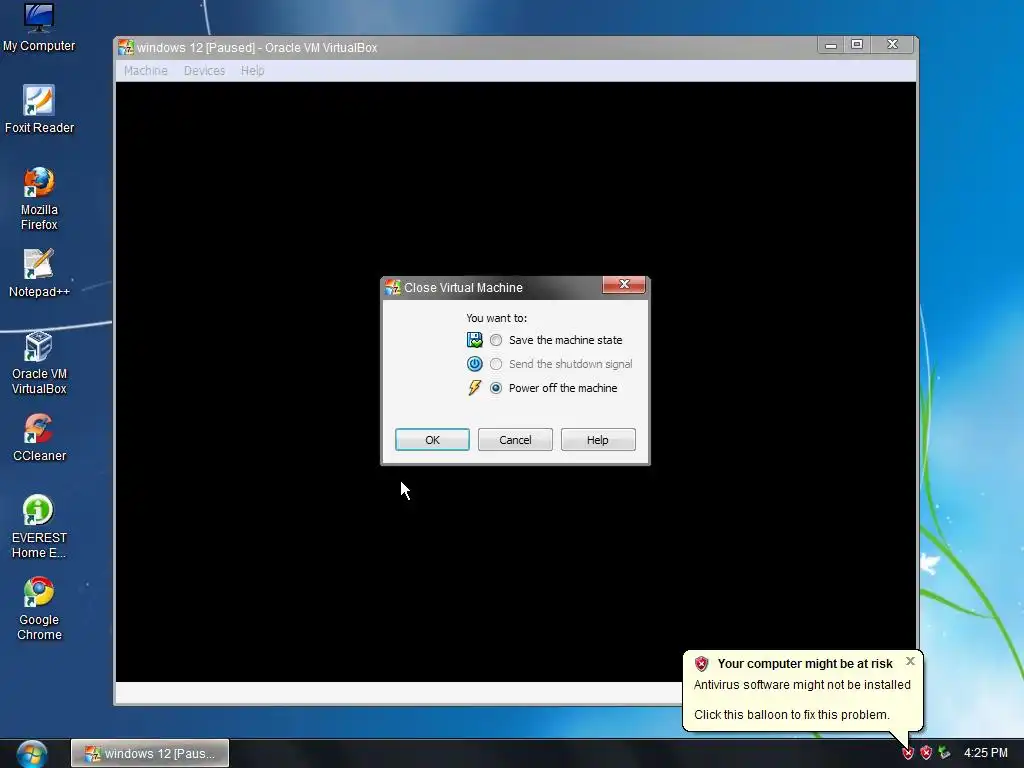The image size is (1024, 768).
Task: Confirm with the OK button
Action: pos(432,440)
